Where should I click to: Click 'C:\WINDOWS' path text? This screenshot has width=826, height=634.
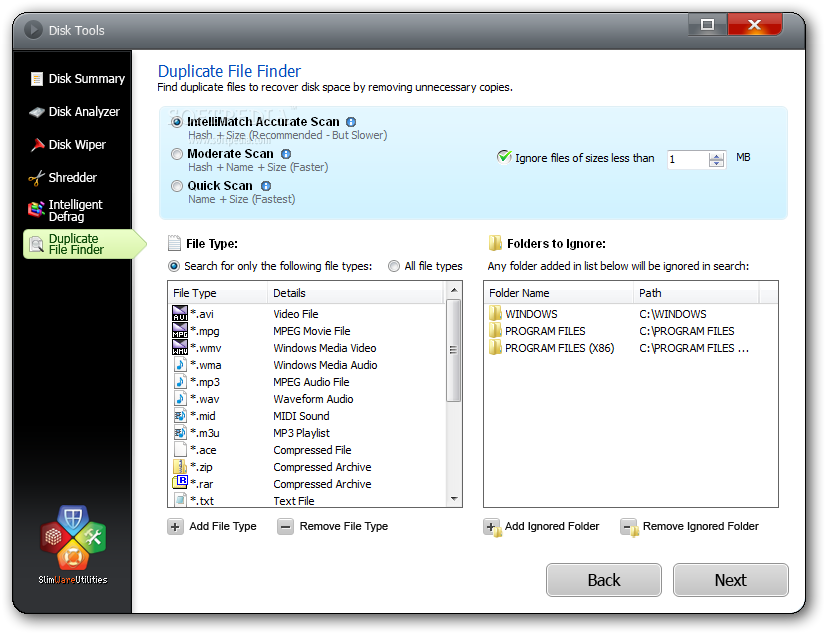[673, 314]
